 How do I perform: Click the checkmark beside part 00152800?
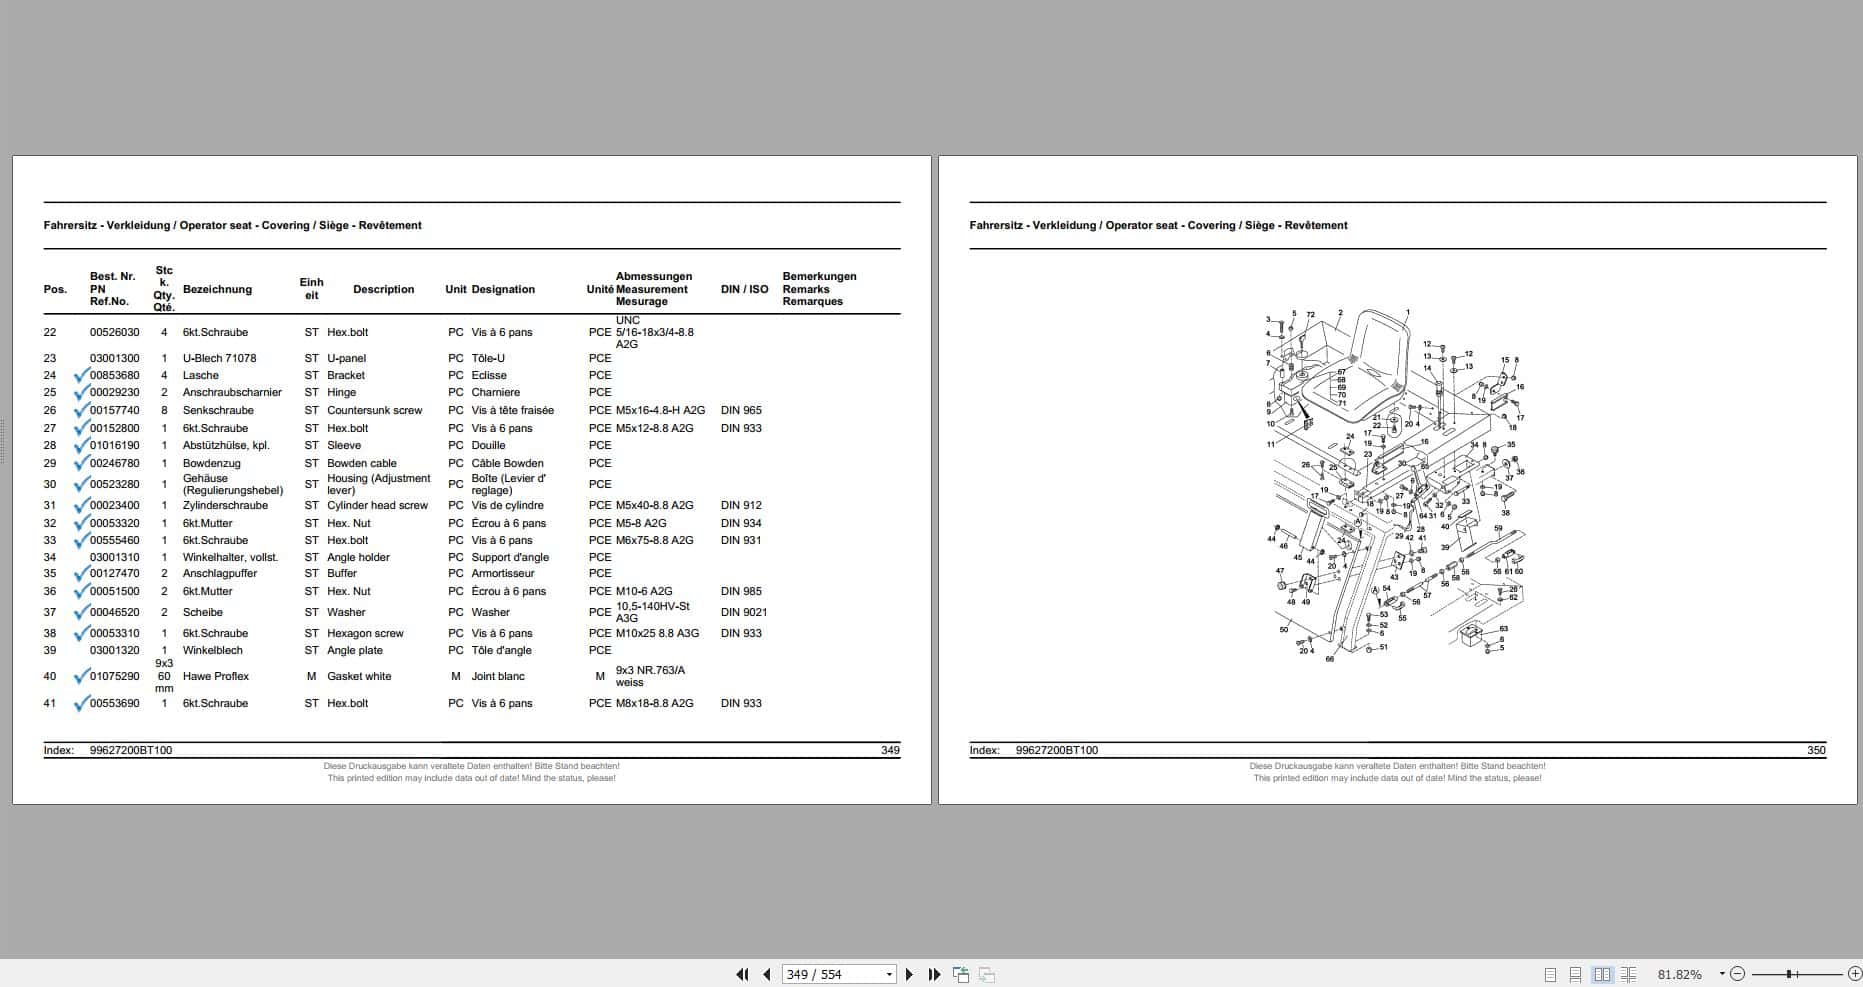(81, 428)
